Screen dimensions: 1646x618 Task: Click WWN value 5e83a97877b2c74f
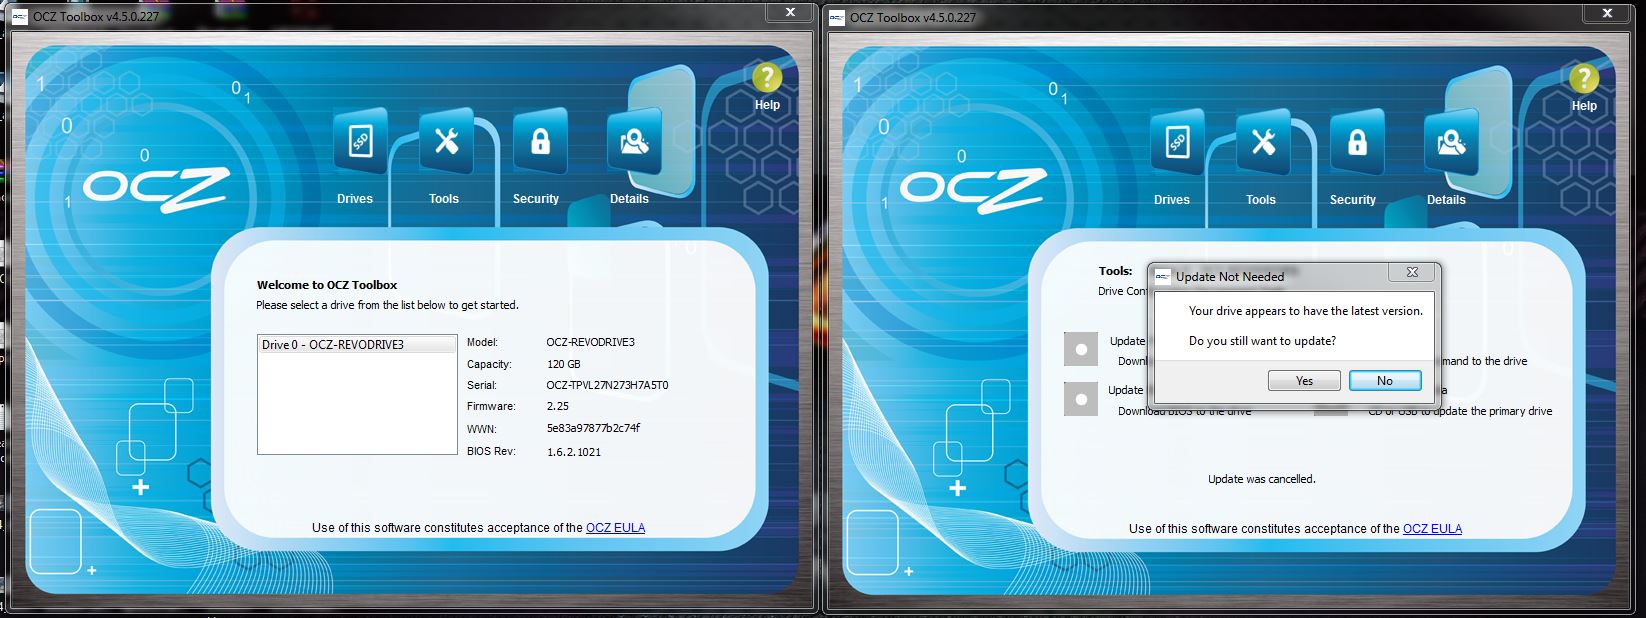tap(593, 428)
